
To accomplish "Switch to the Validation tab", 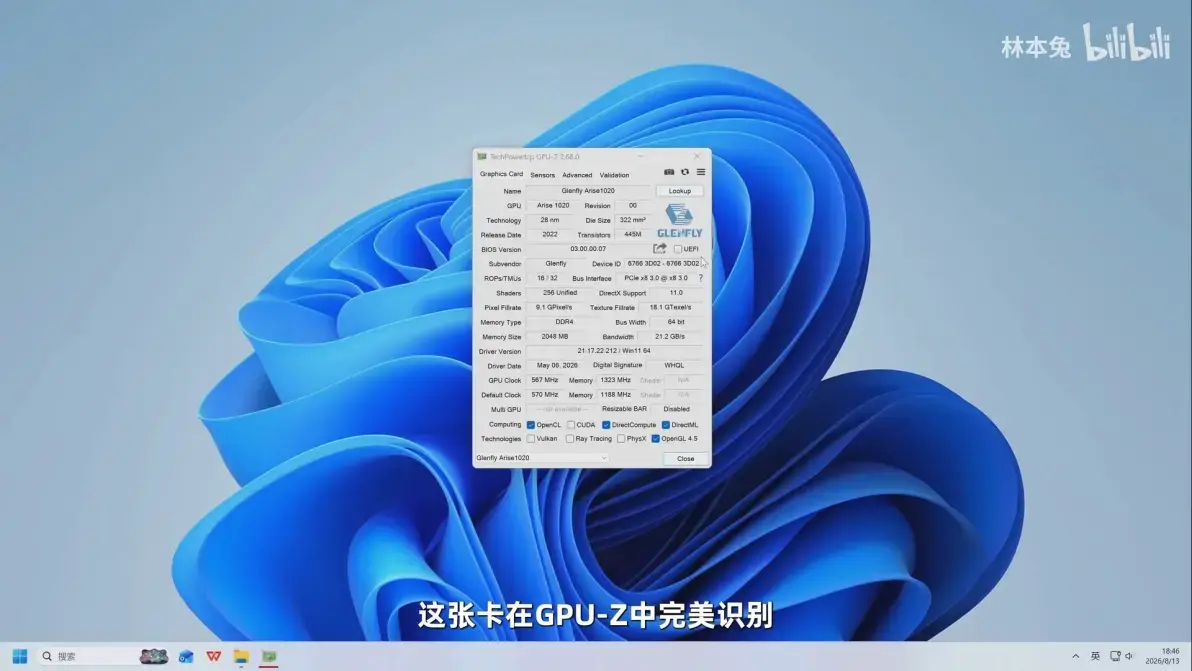I will point(614,175).
